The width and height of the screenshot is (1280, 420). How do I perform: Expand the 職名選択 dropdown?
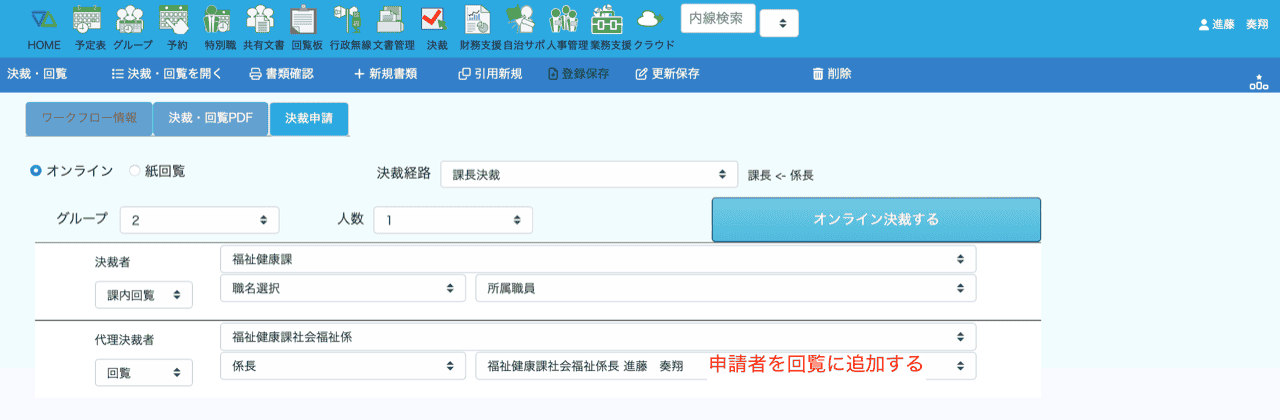click(342, 288)
